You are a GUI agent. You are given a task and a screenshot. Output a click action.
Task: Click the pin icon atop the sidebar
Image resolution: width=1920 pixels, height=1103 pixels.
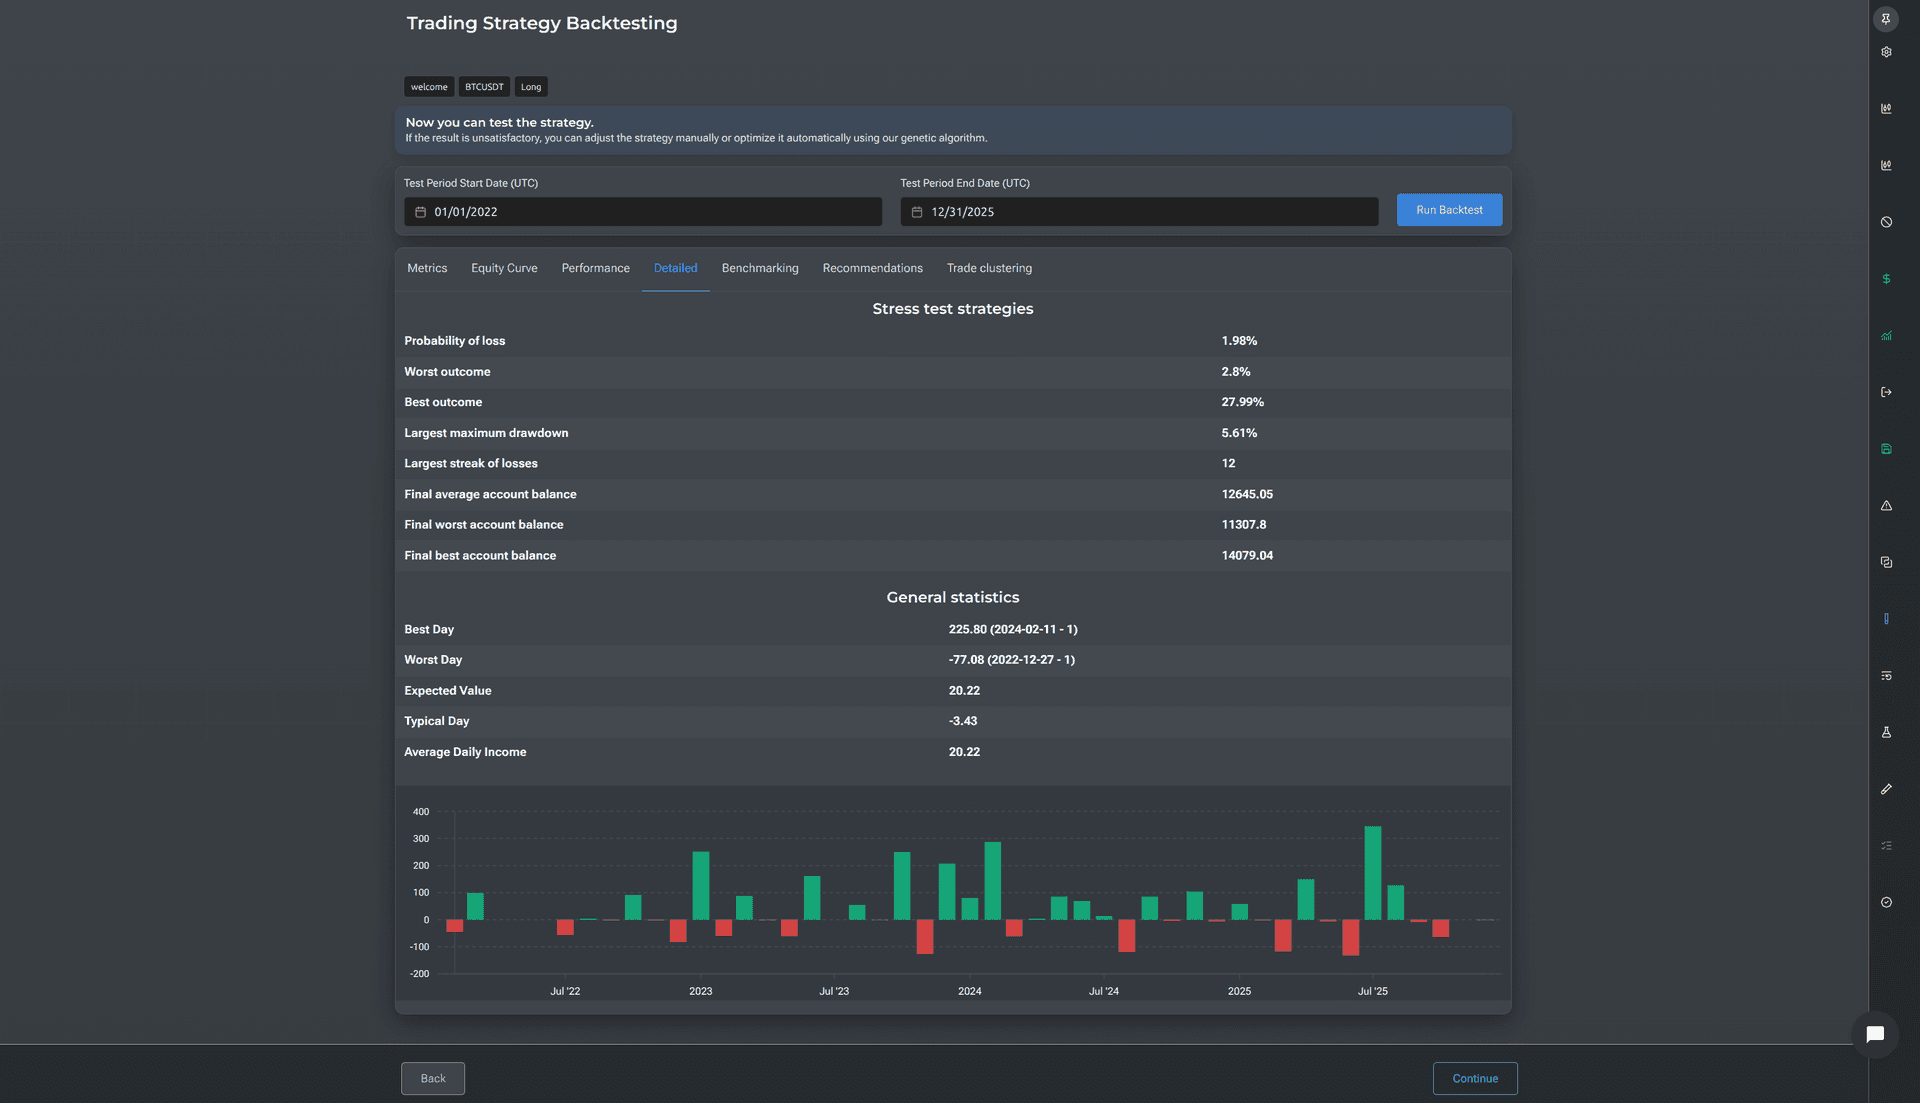click(x=1886, y=19)
